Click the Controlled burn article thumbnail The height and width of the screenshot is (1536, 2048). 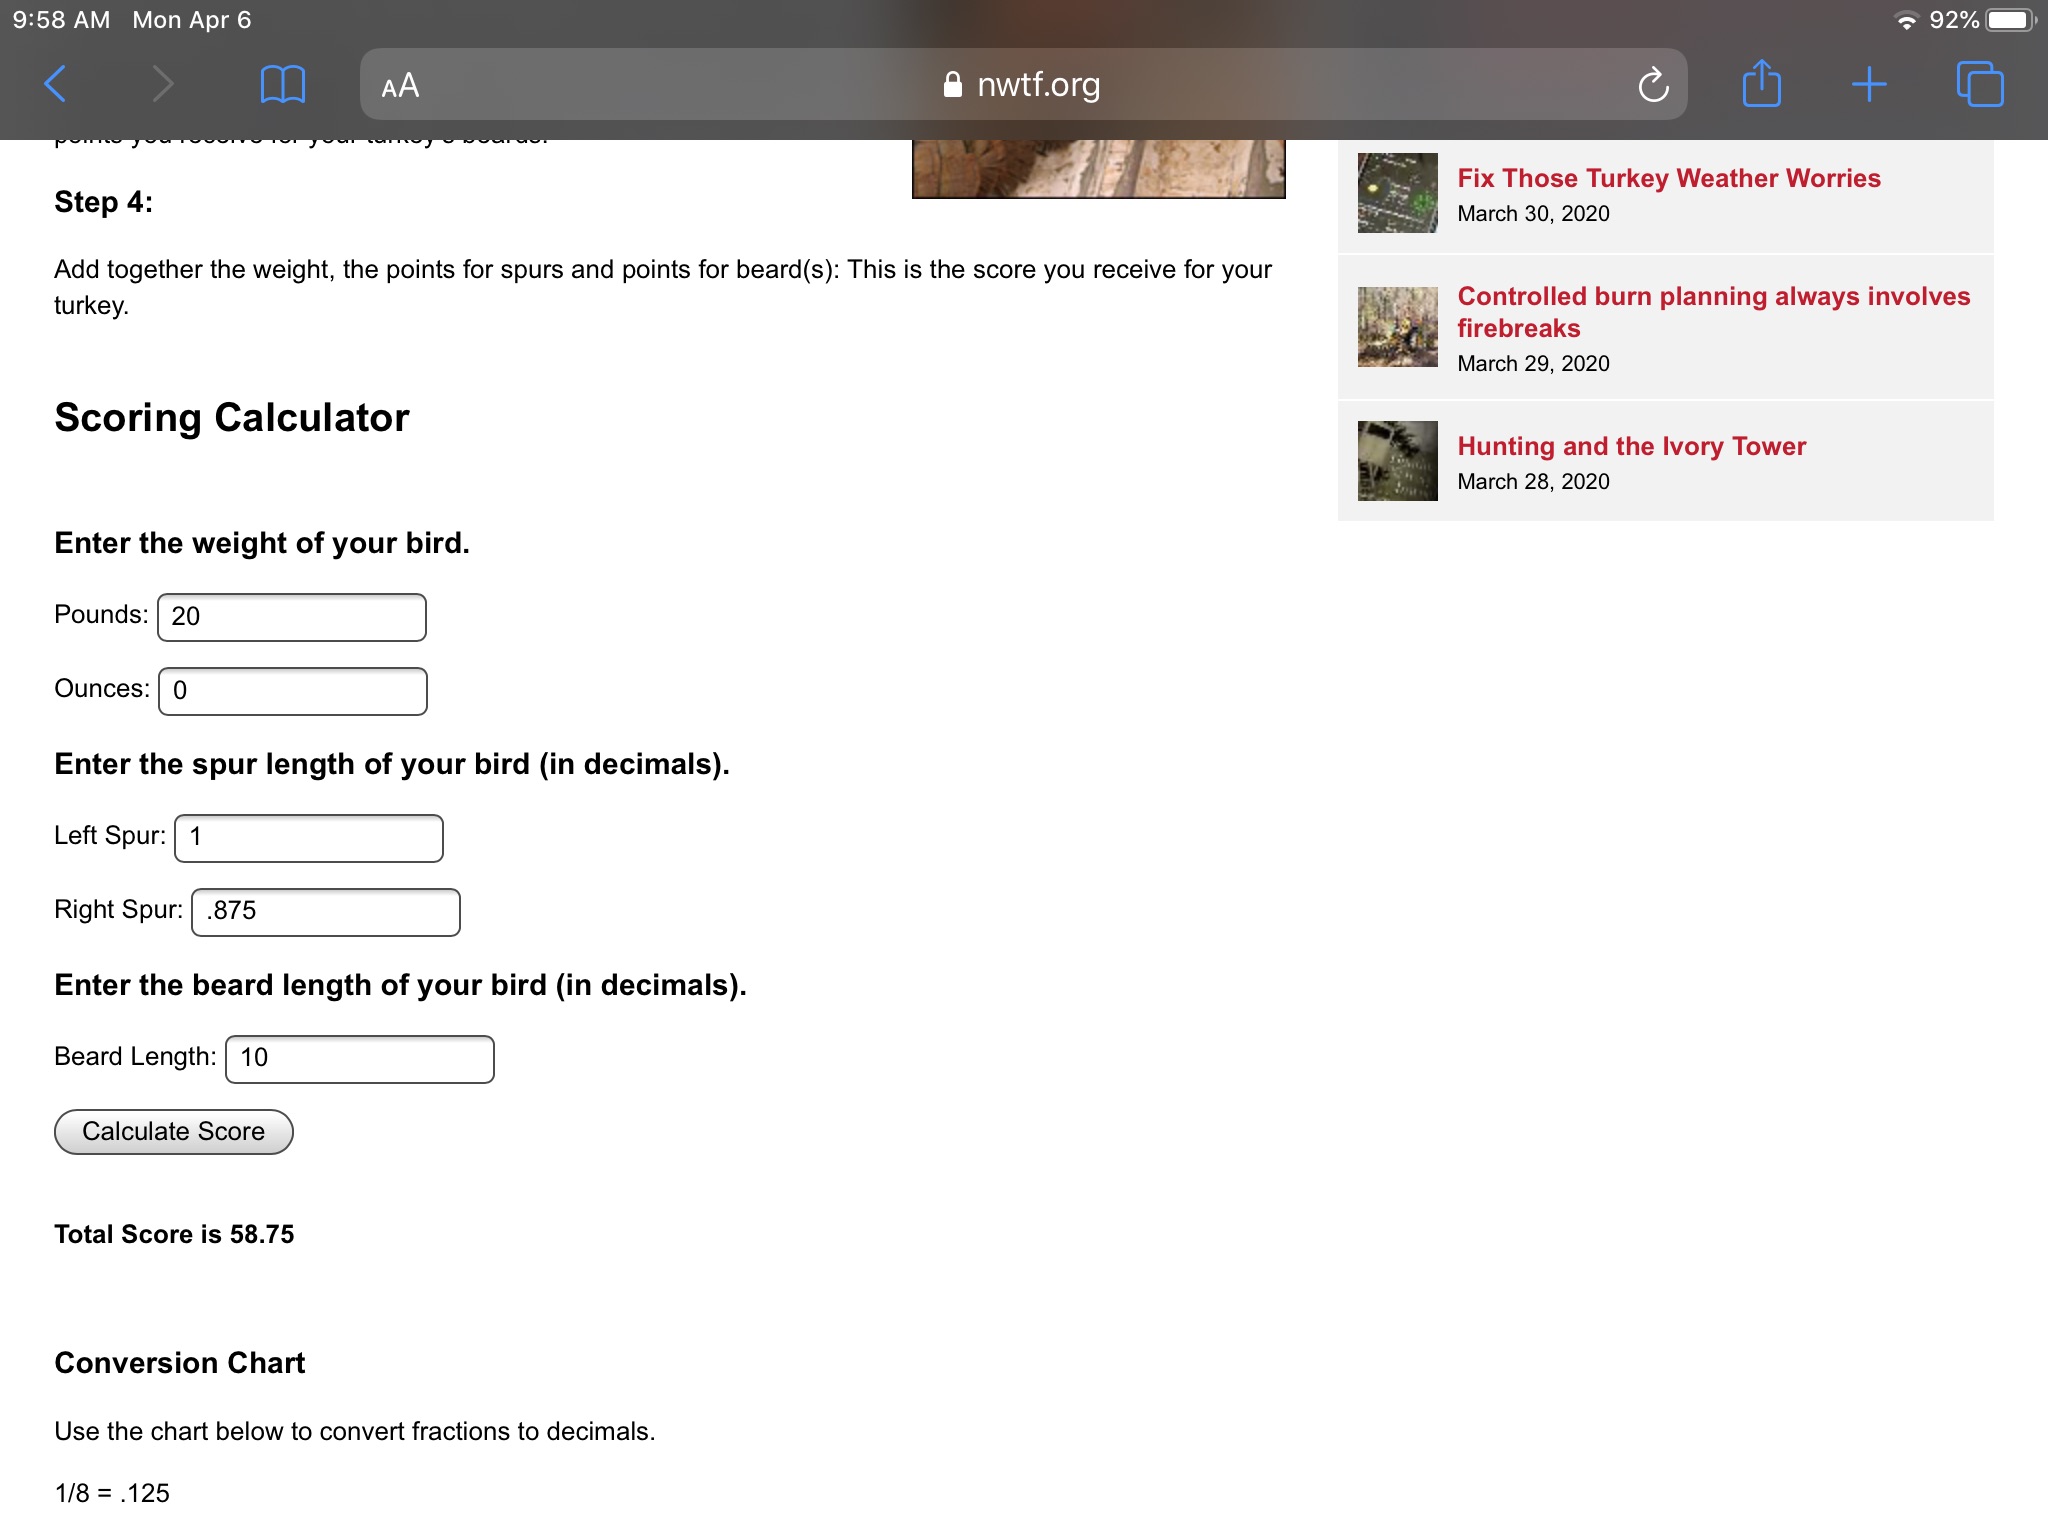(1397, 327)
